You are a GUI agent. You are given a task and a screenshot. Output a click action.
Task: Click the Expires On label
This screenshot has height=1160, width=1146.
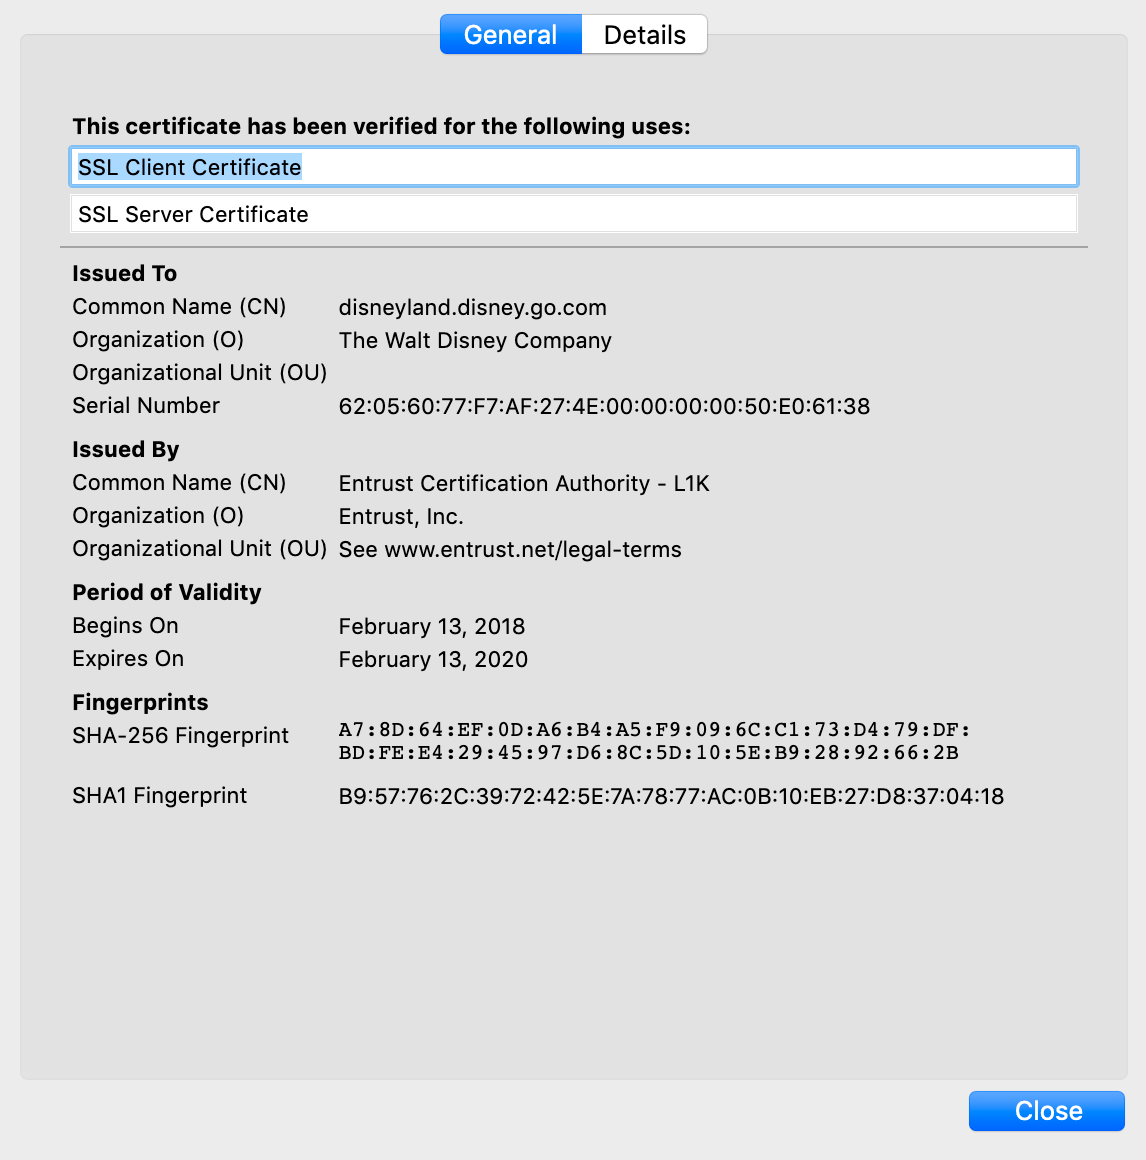tap(128, 658)
